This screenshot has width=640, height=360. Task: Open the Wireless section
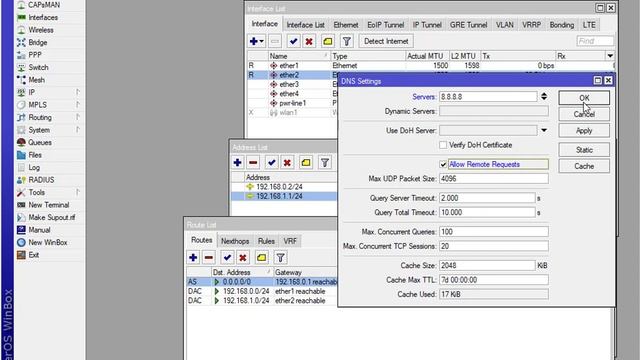(41, 30)
